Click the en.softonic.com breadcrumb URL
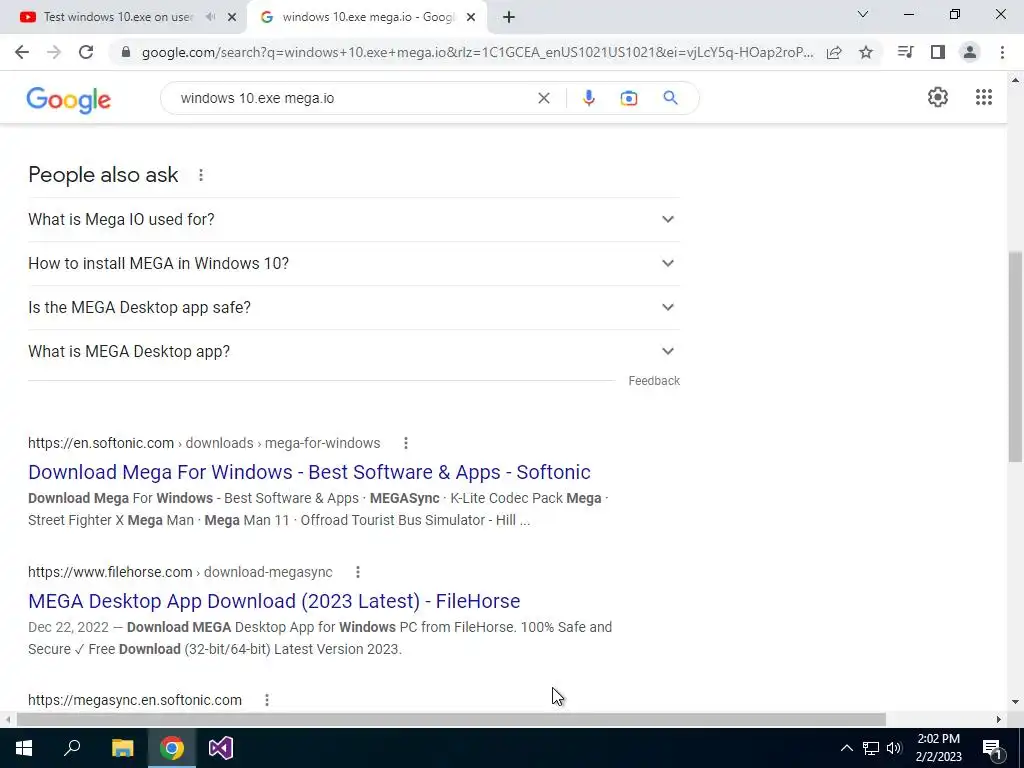Image resolution: width=1024 pixels, height=768 pixels. pos(204,443)
